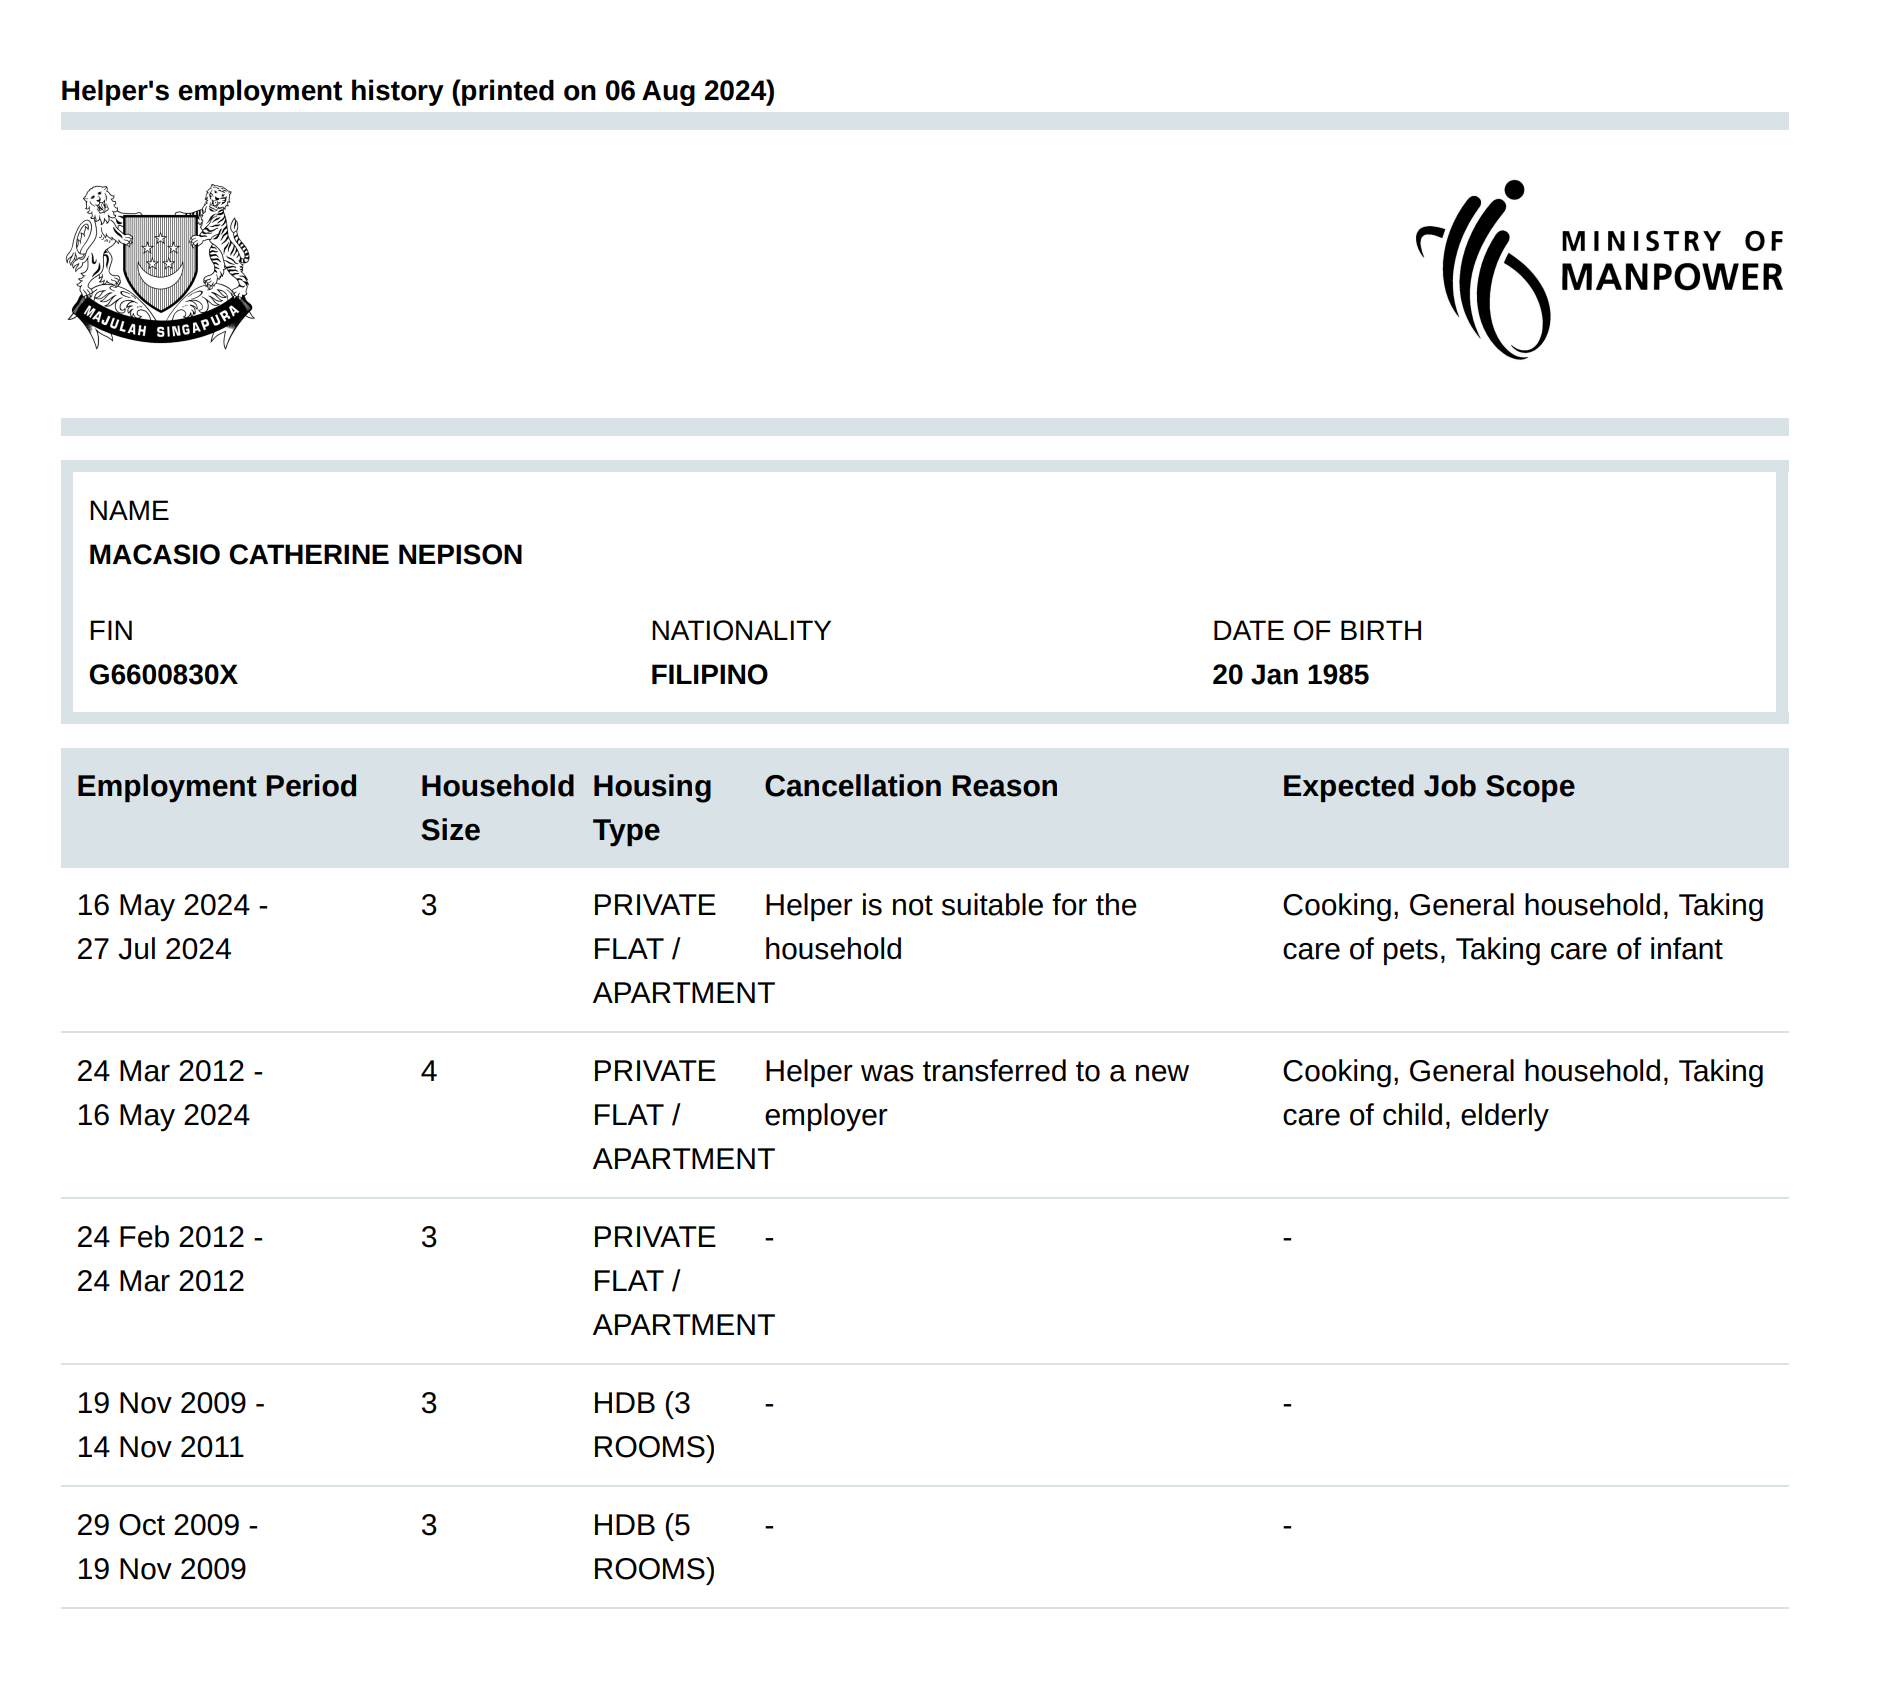Click the HDB (5 ROOMS) housing type
Image resolution: width=1878 pixels, height=1687 pixels.
(654, 1547)
